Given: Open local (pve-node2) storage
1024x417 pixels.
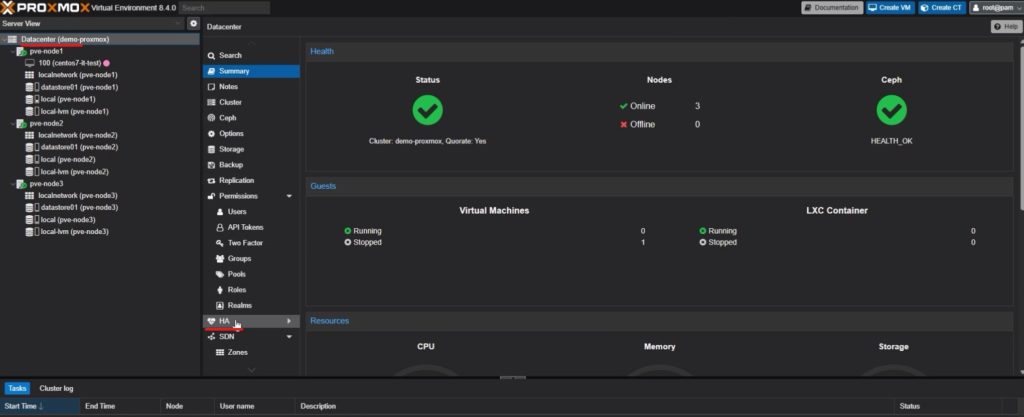Looking at the screenshot, I should (68, 159).
